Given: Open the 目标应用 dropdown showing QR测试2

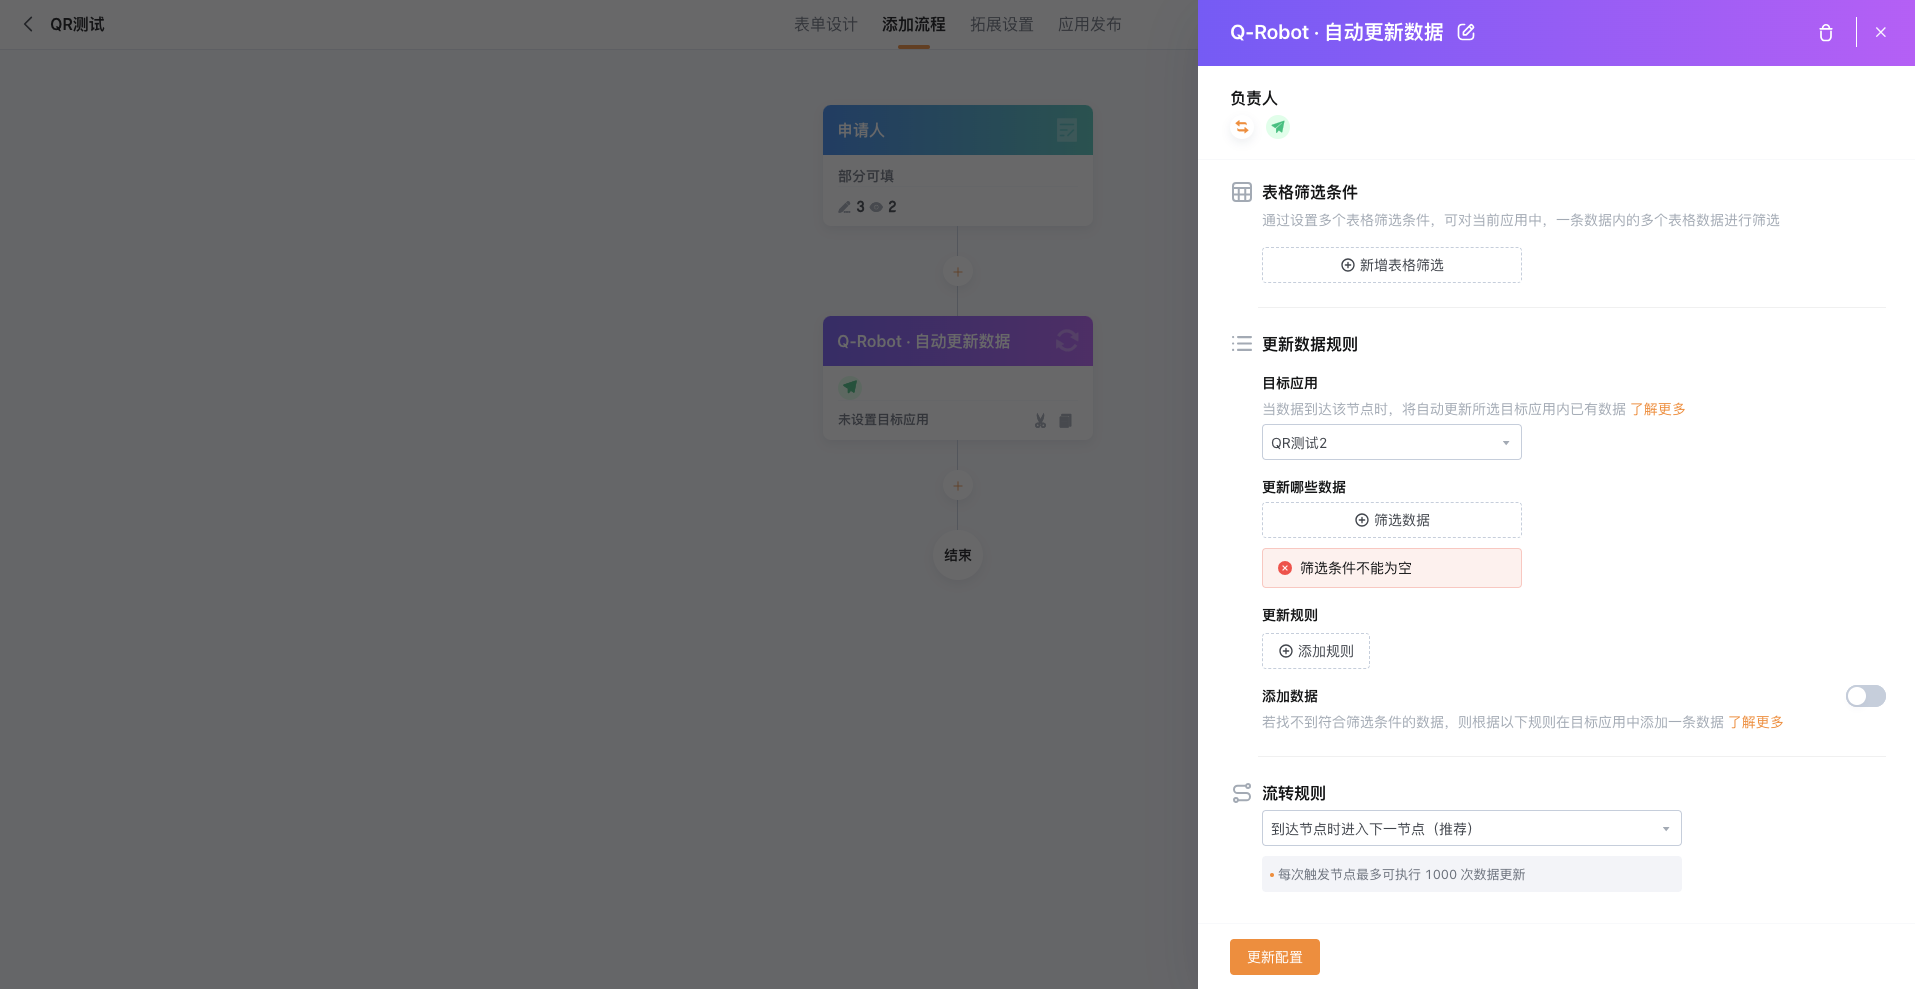Looking at the screenshot, I should click(1391, 442).
